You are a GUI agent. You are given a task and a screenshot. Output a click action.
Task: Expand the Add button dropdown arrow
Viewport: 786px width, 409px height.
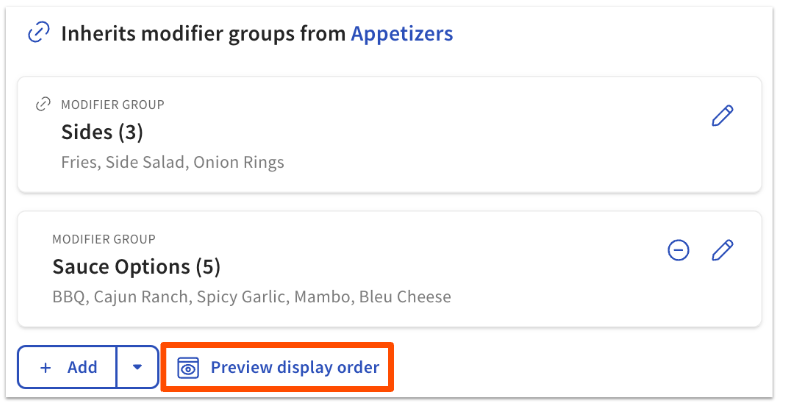pyautogui.click(x=137, y=367)
